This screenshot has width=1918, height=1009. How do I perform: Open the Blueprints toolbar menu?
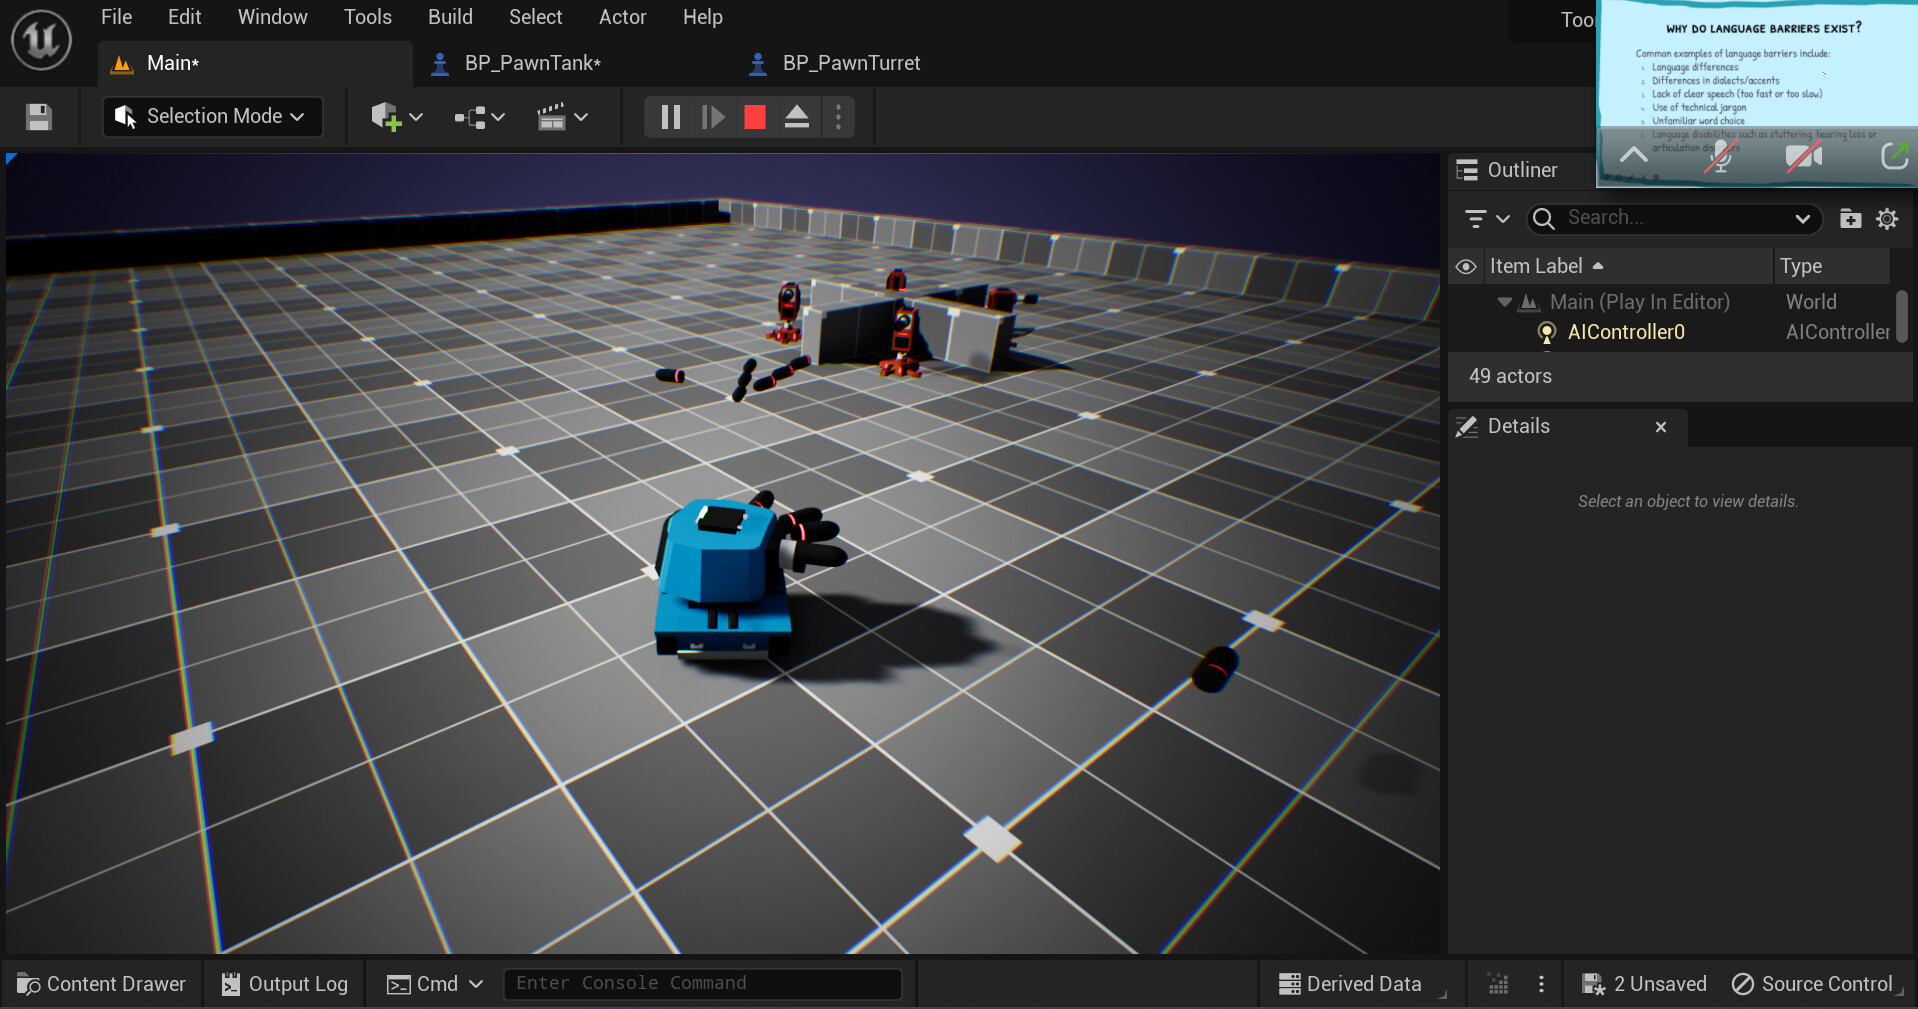point(470,117)
